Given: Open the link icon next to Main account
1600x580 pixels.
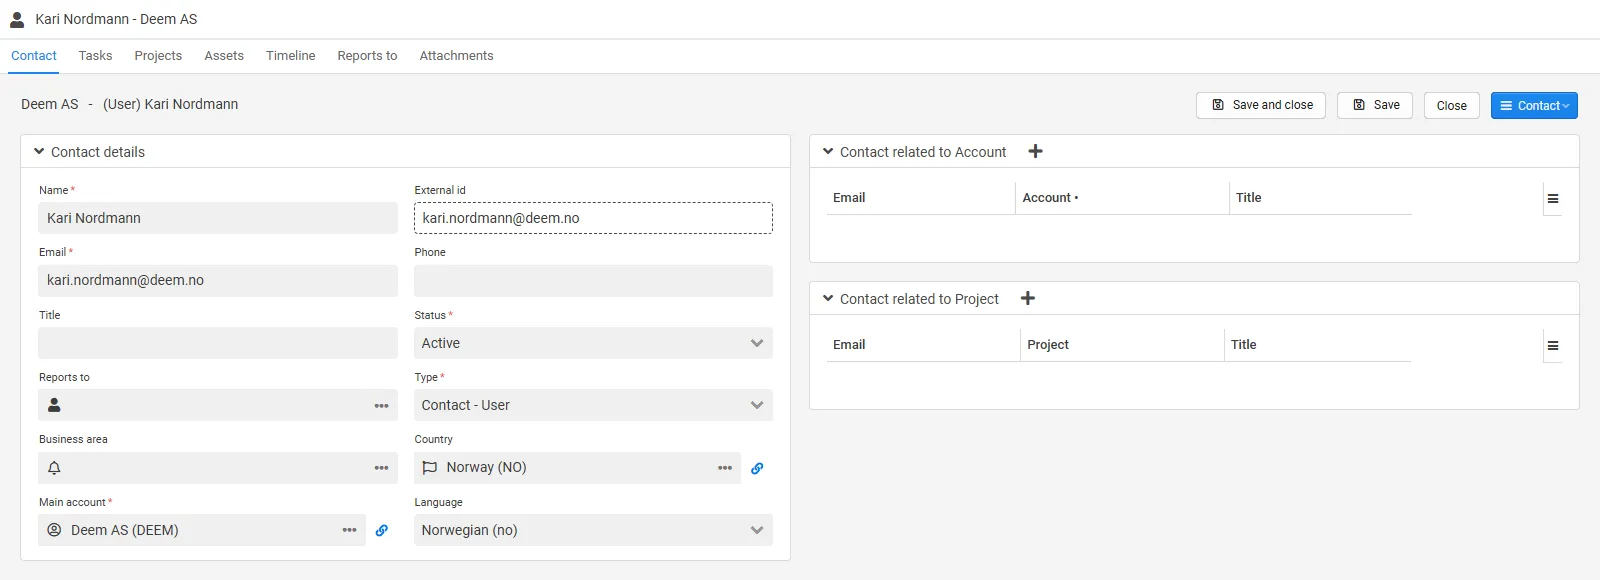Looking at the screenshot, I should tap(381, 530).
